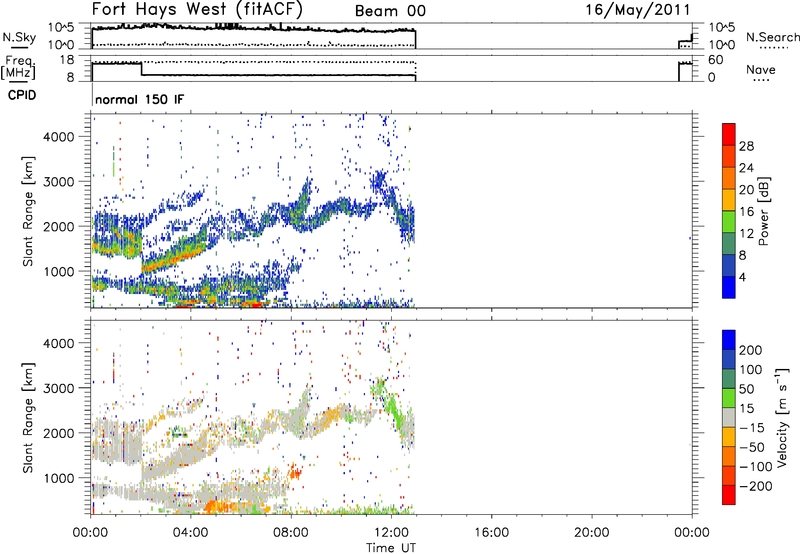800x554 pixels.
Task: Click the '04:00' time axis label
Action: (x=191, y=533)
